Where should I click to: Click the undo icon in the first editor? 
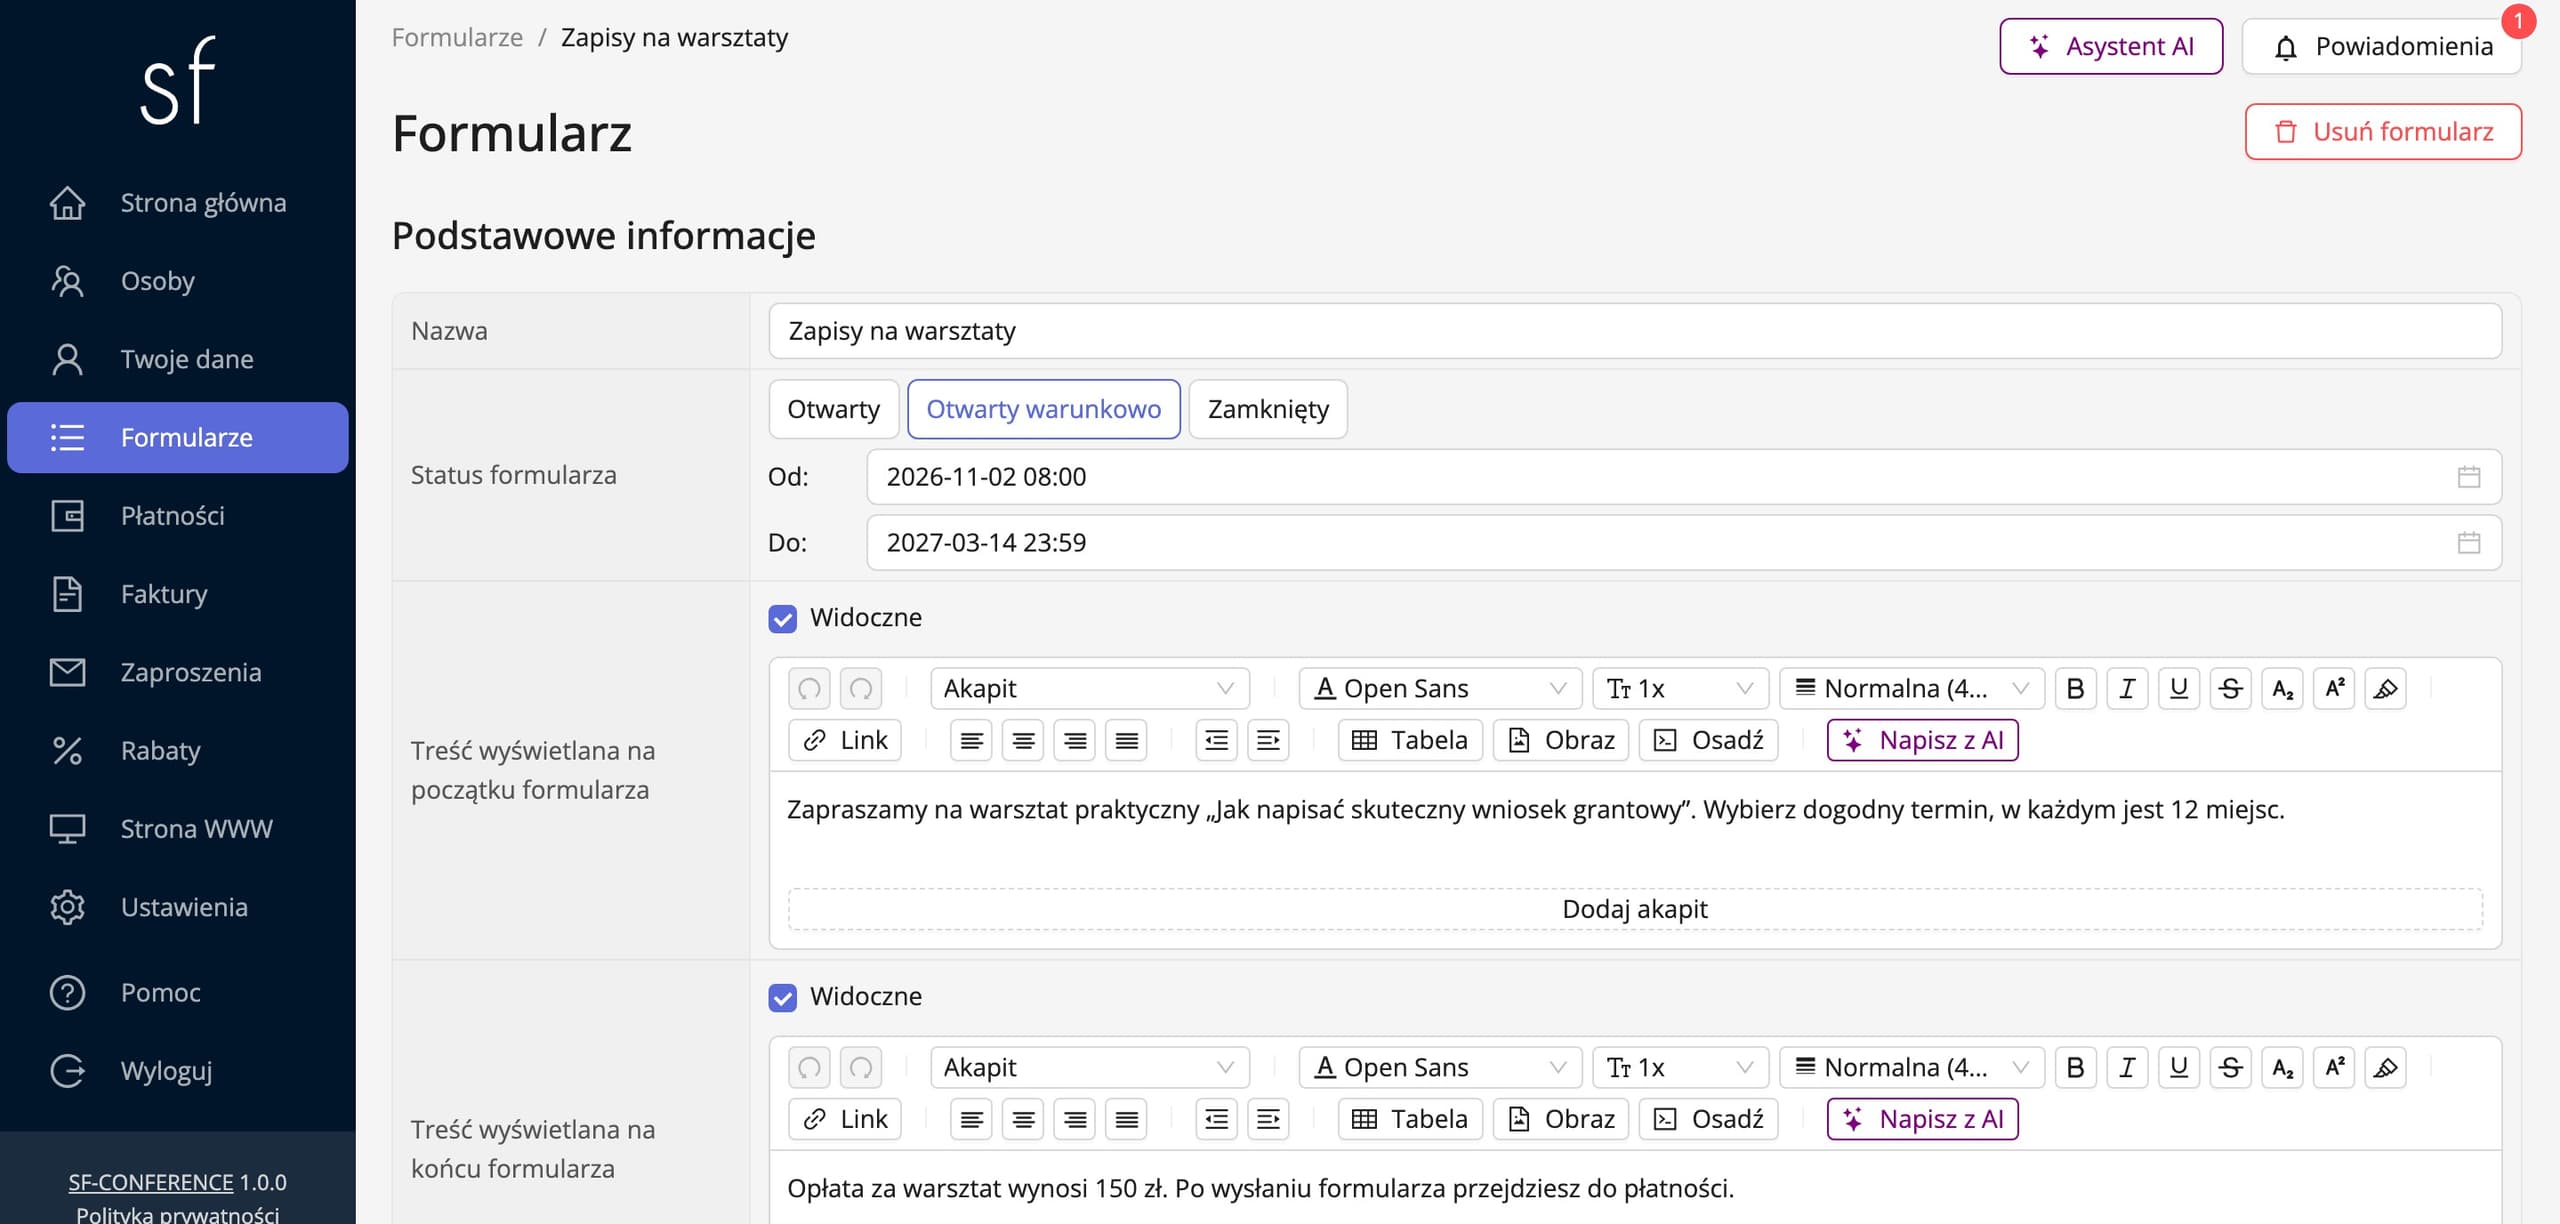809,688
